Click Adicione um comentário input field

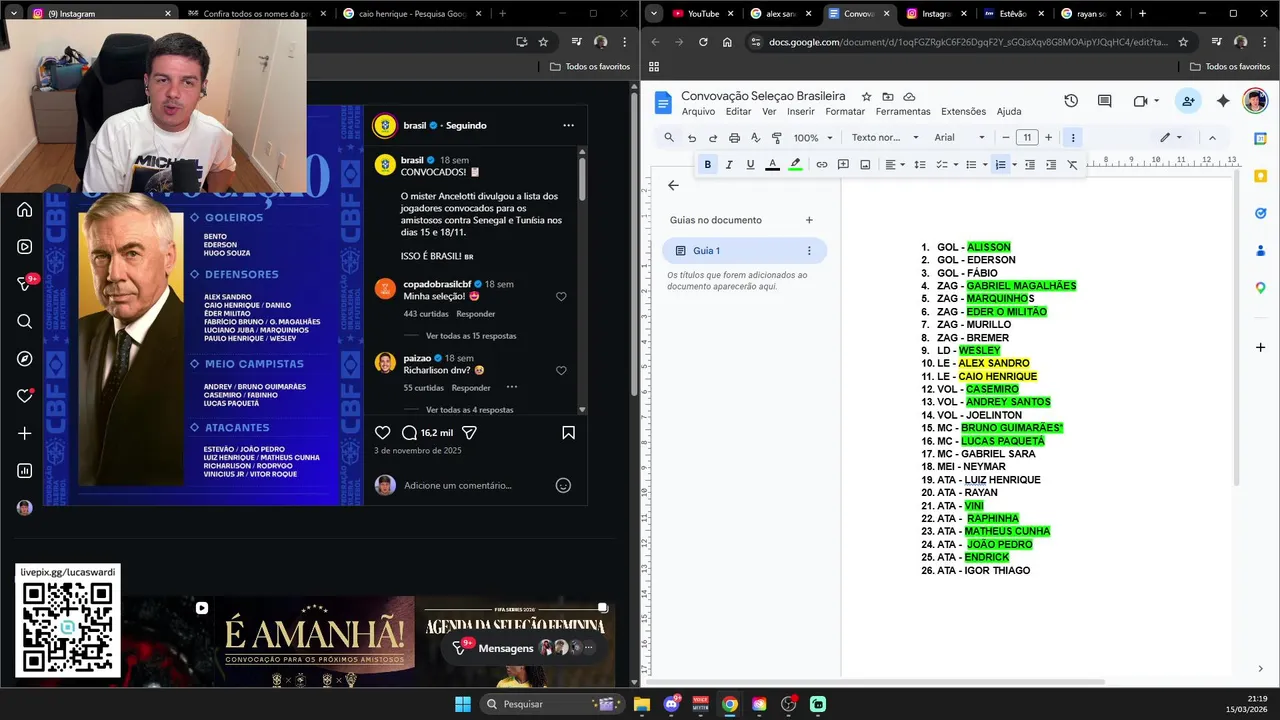pyautogui.click(x=457, y=485)
